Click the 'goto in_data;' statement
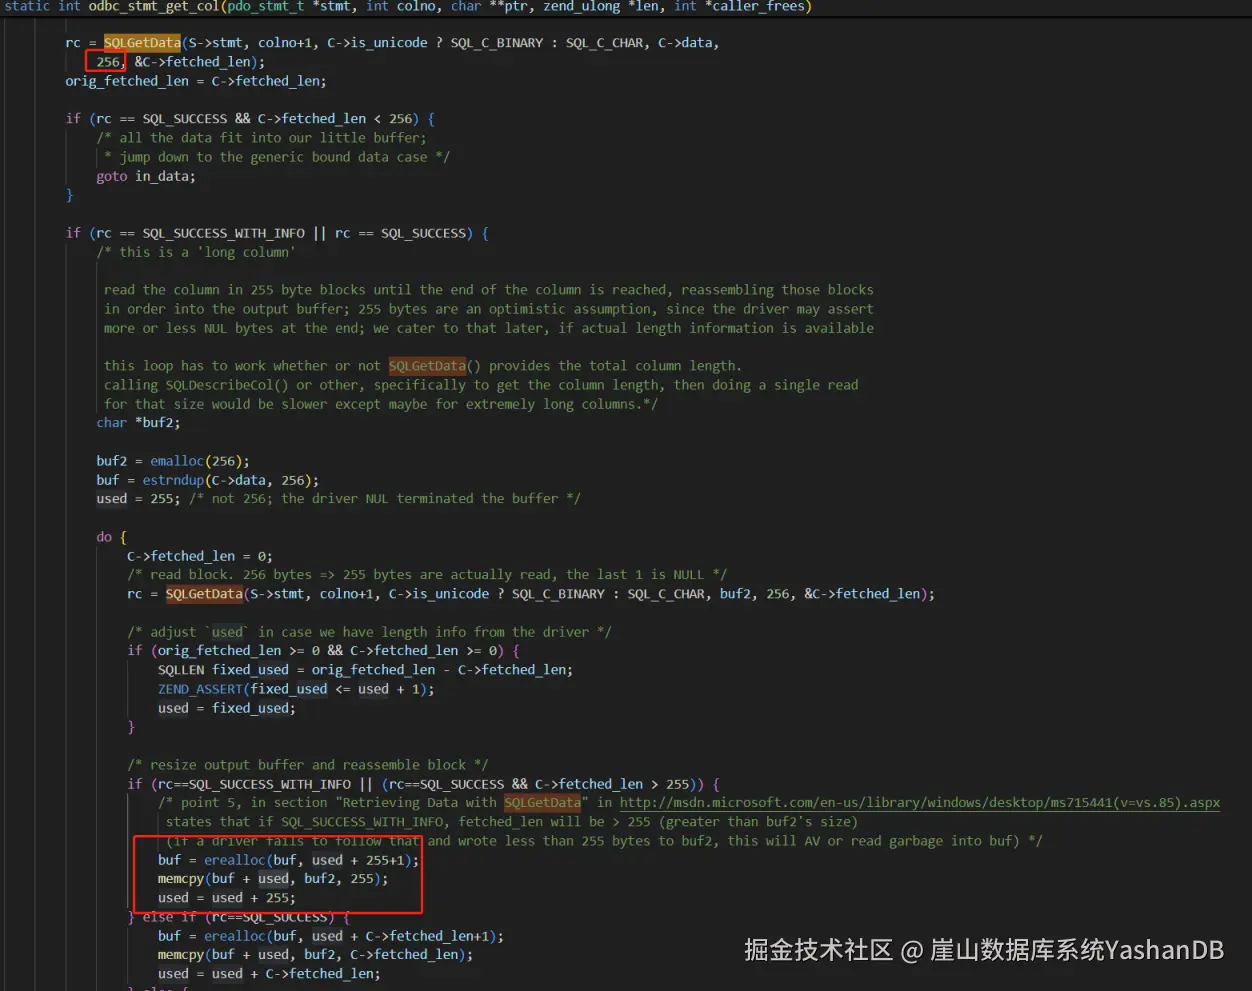Image resolution: width=1252 pixels, height=991 pixels. pyautogui.click(x=146, y=176)
